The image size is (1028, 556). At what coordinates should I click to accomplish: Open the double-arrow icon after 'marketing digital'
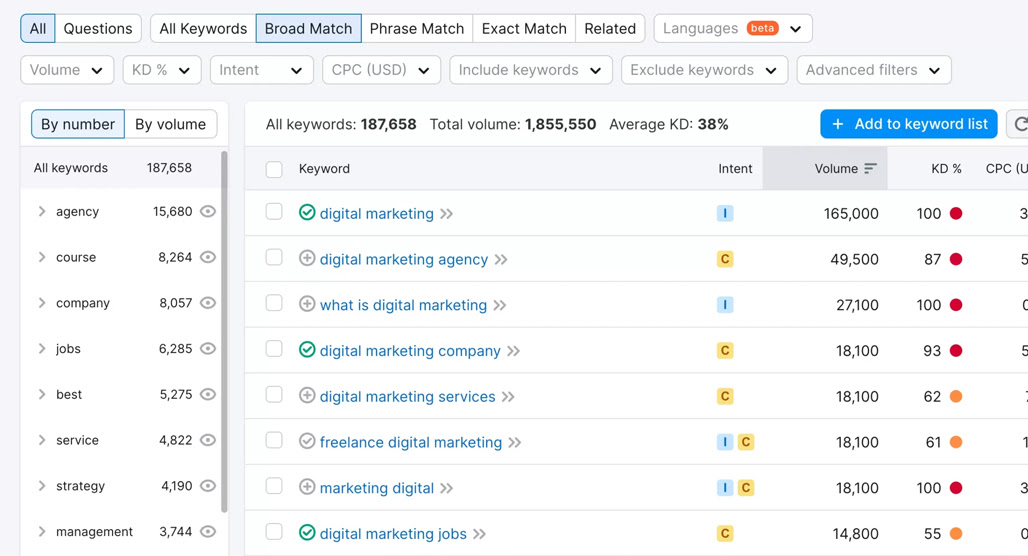pyautogui.click(x=446, y=488)
